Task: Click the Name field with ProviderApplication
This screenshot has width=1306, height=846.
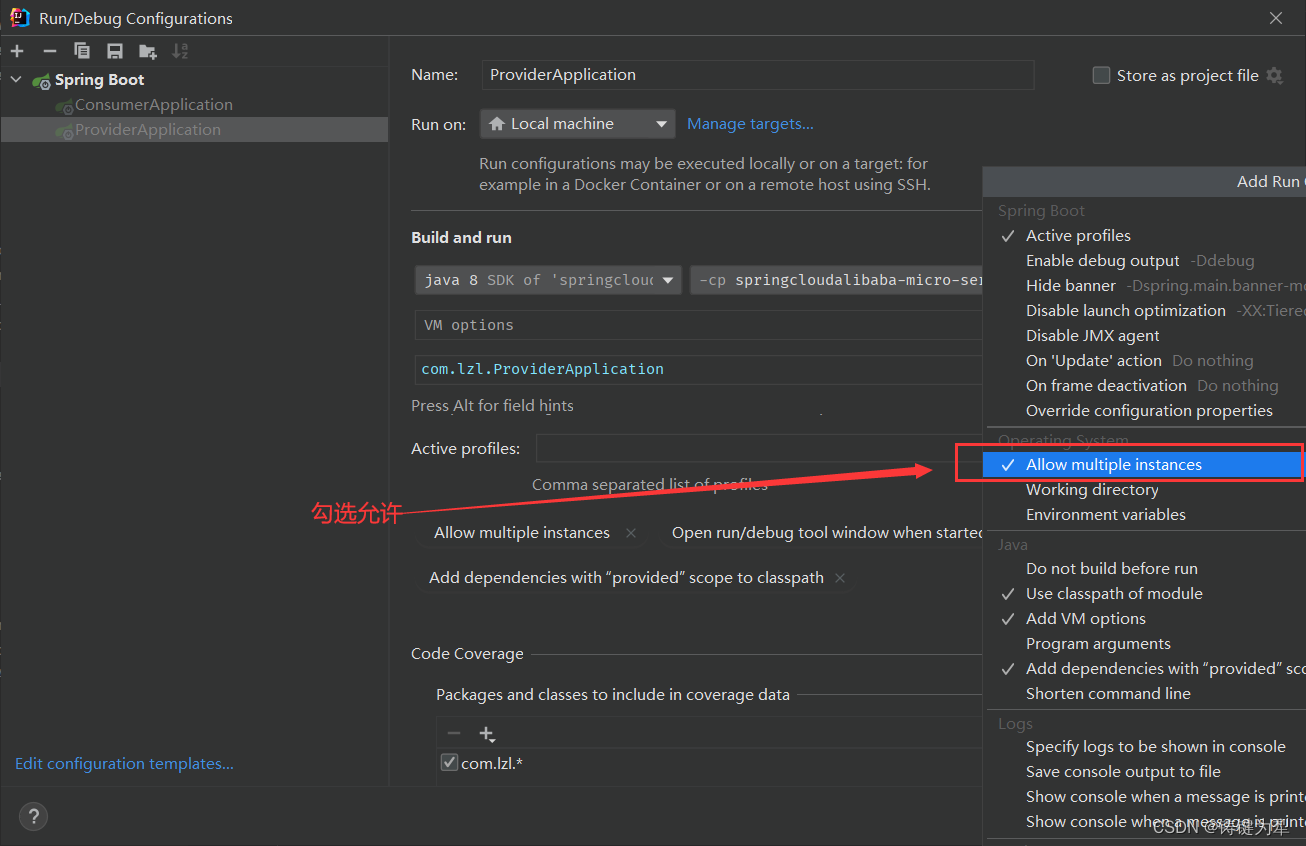Action: (x=758, y=75)
